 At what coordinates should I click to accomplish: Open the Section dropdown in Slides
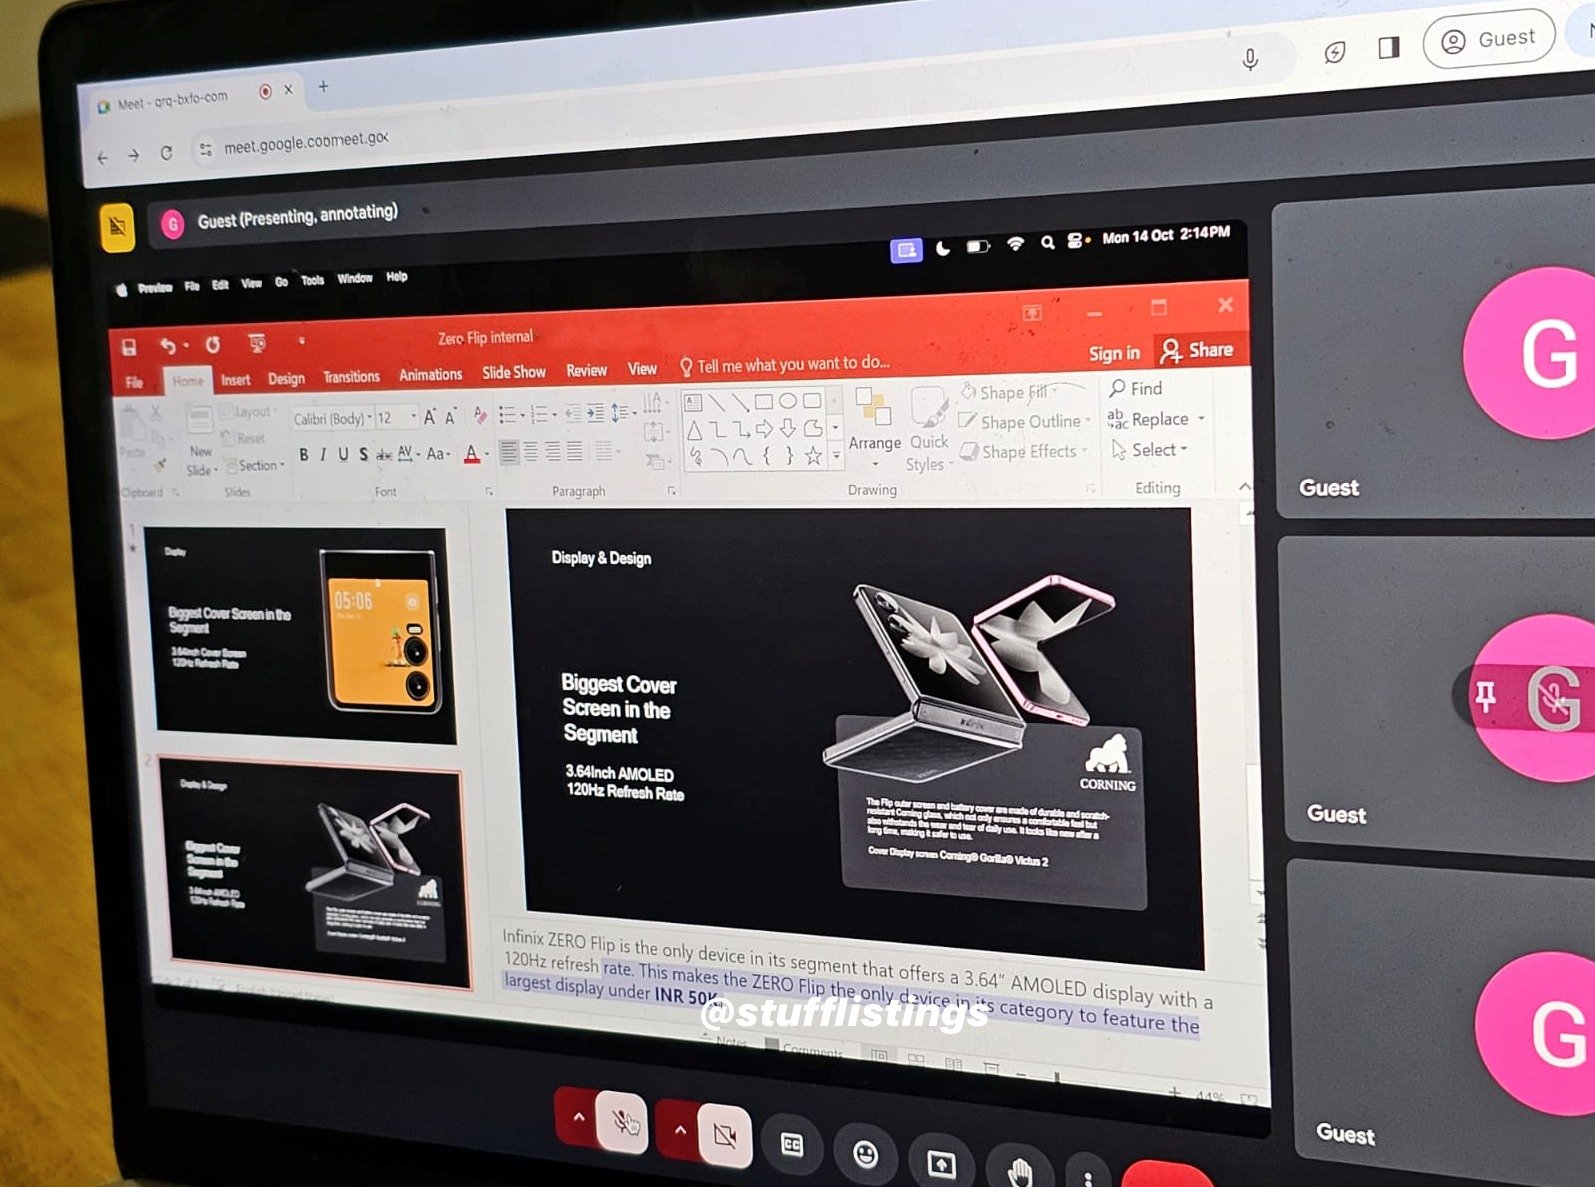[256, 465]
